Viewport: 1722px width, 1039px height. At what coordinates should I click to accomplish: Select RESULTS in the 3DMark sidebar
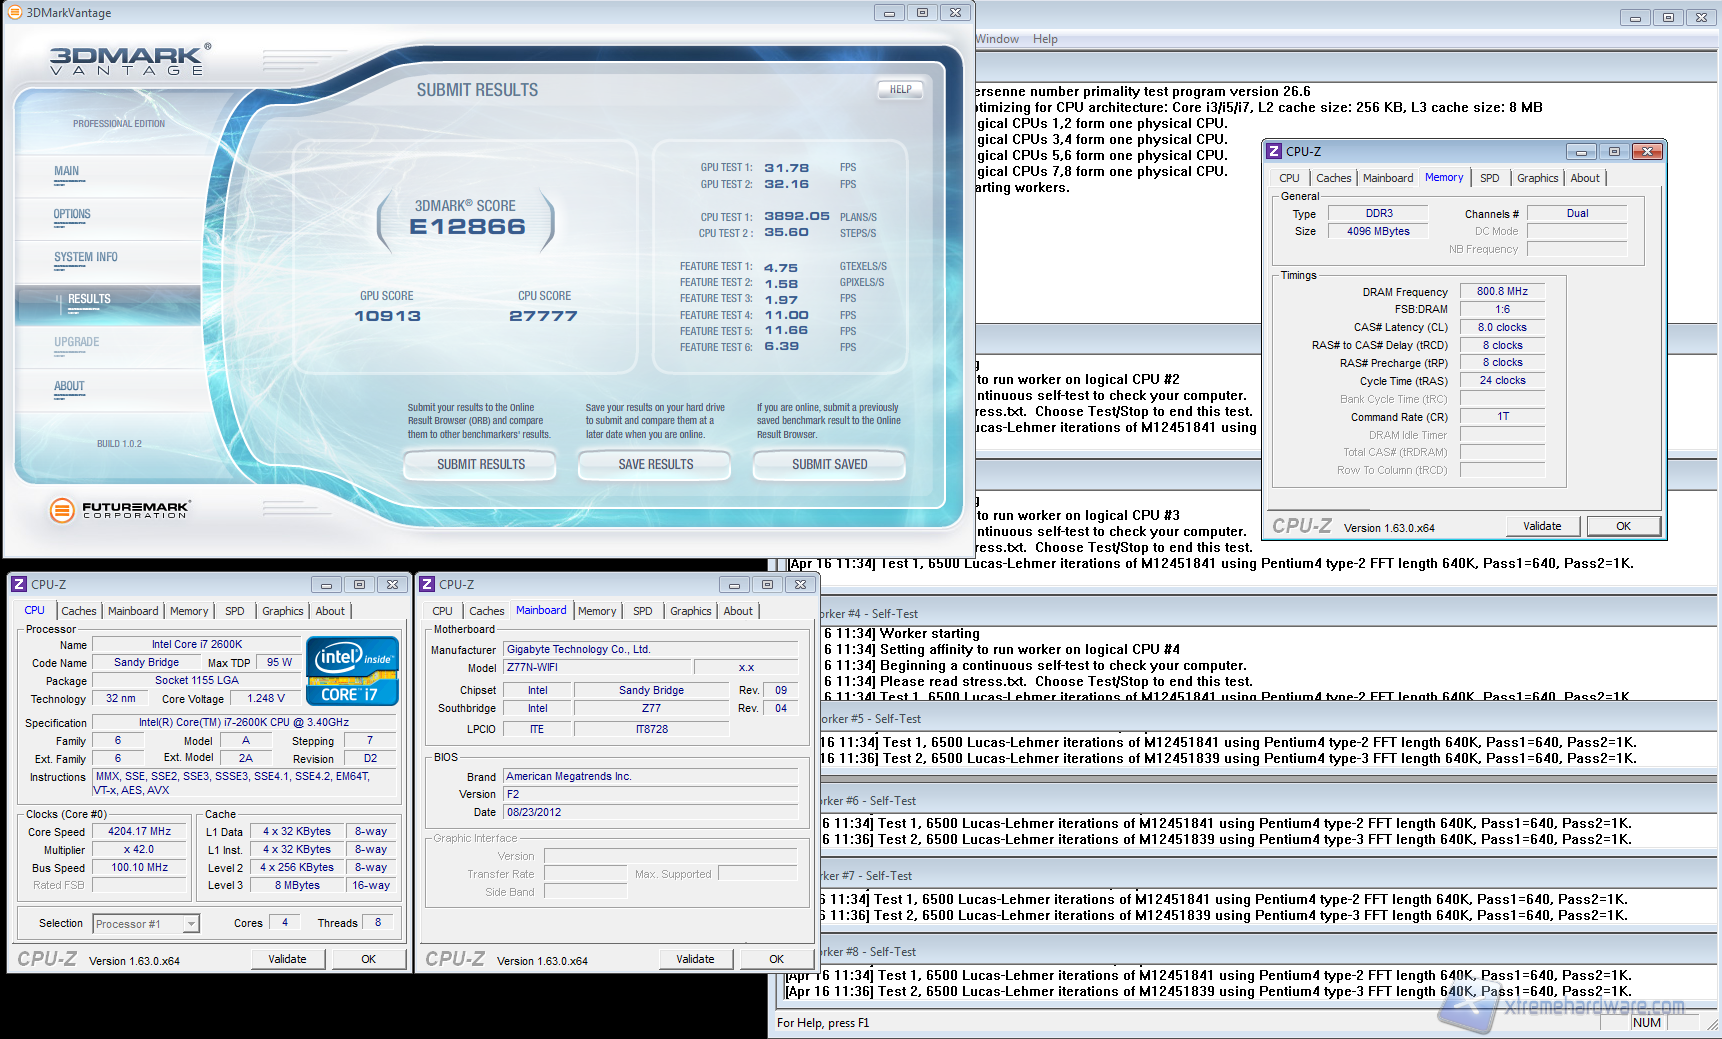tap(89, 298)
